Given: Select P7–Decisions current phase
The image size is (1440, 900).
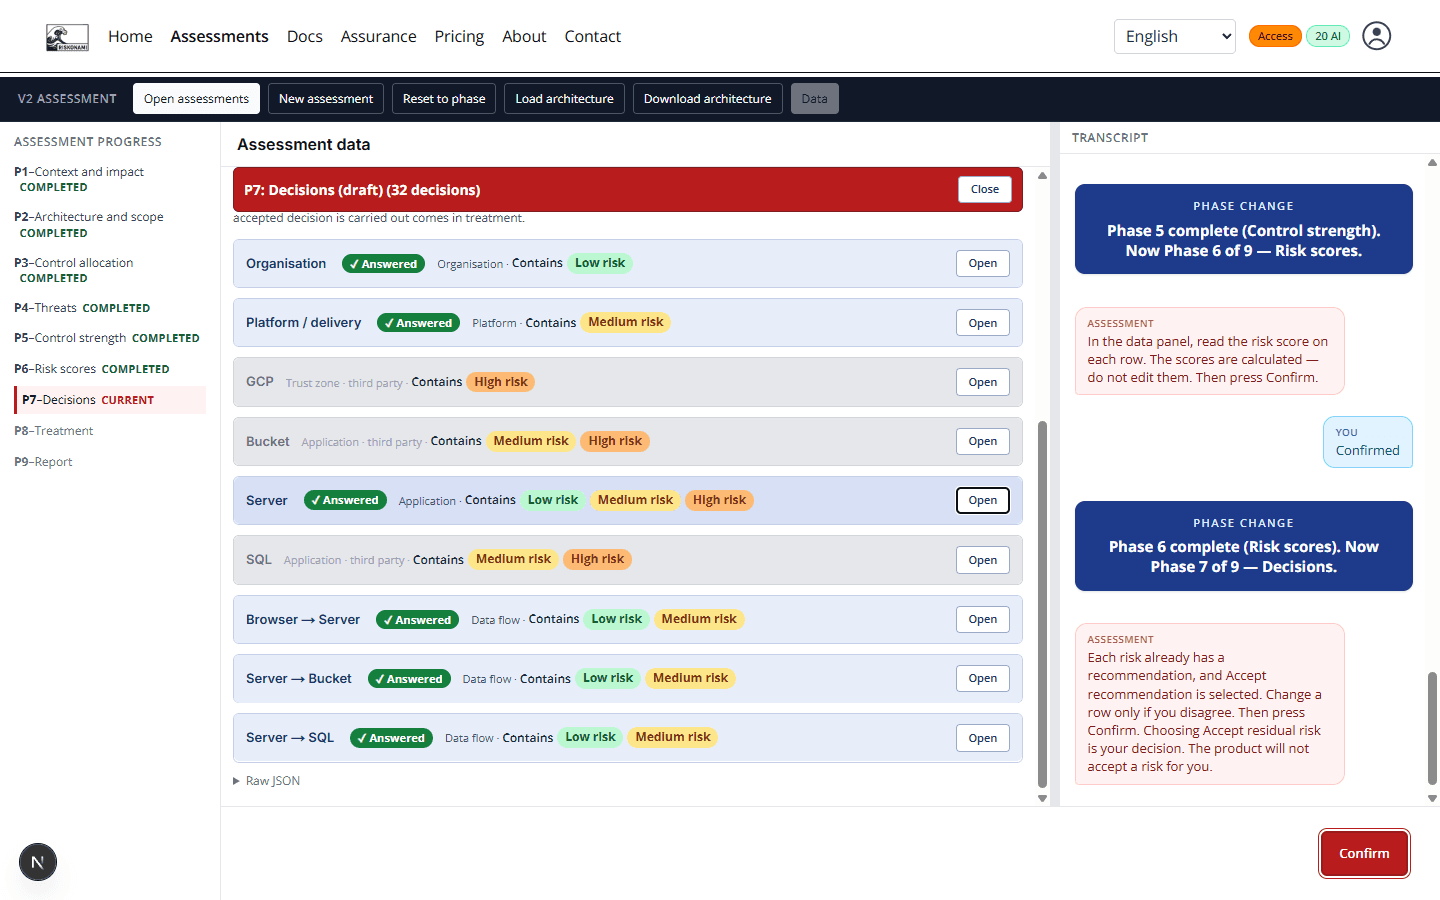Looking at the screenshot, I should (110, 400).
